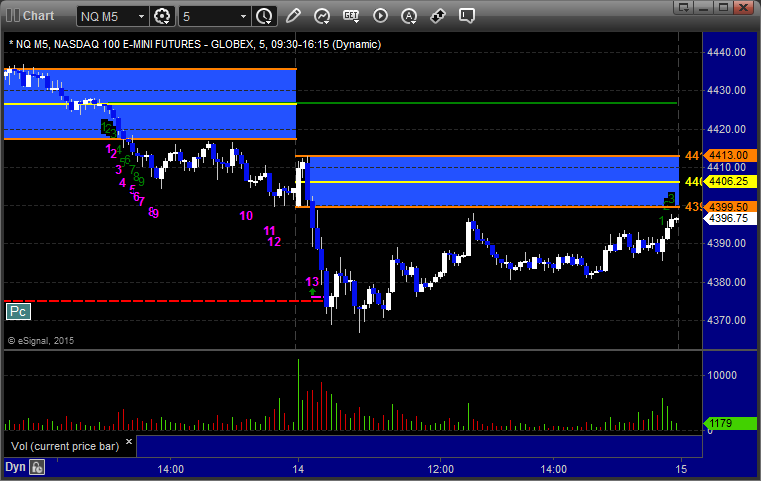The height and width of the screenshot is (481, 761).
Task: Open the time template clock menu
Action: [265, 17]
